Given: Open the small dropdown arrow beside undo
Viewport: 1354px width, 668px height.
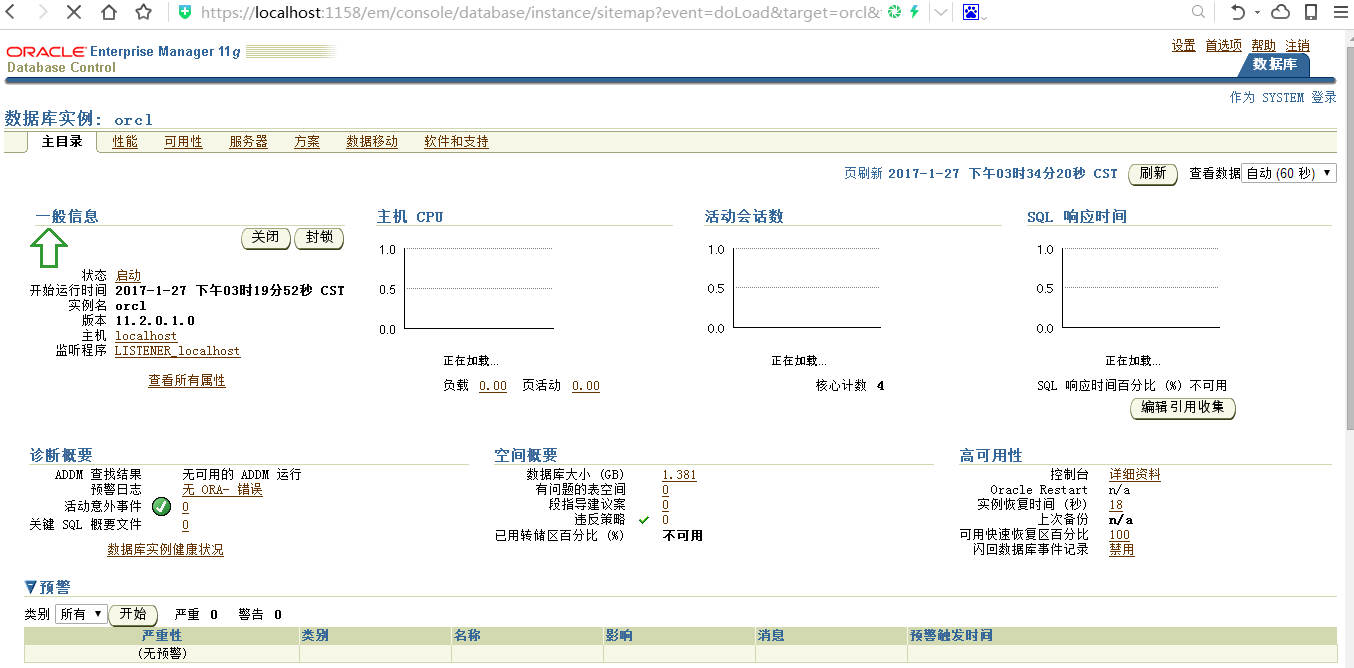Looking at the screenshot, I should (x=1256, y=13).
